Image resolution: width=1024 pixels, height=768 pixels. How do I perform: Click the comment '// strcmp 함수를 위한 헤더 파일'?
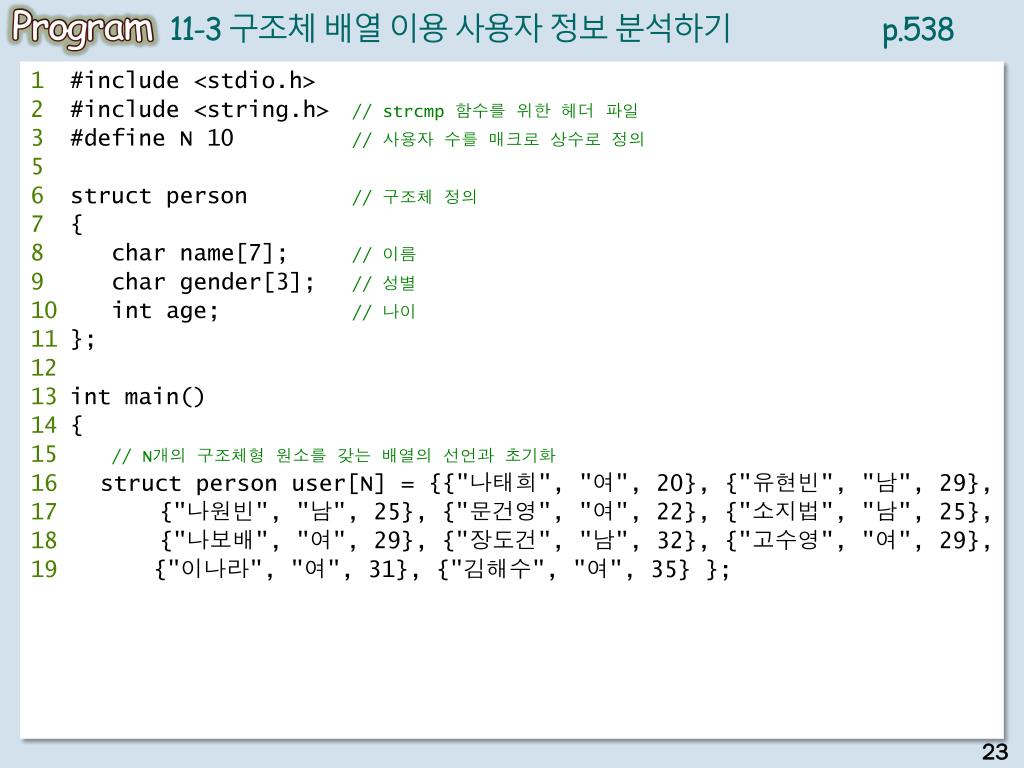pyautogui.click(x=495, y=110)
